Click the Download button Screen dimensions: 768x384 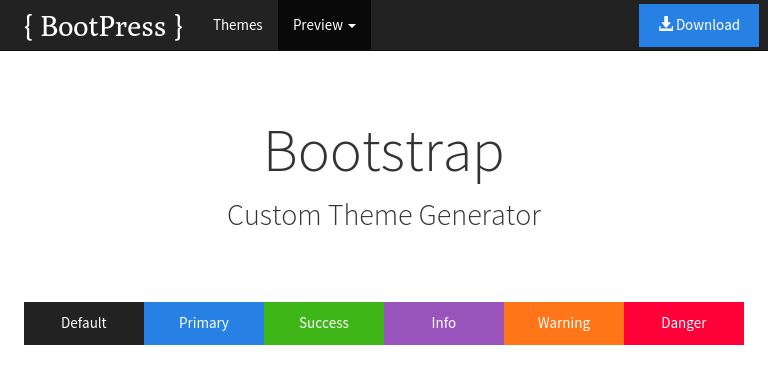[x=699, y=25]
